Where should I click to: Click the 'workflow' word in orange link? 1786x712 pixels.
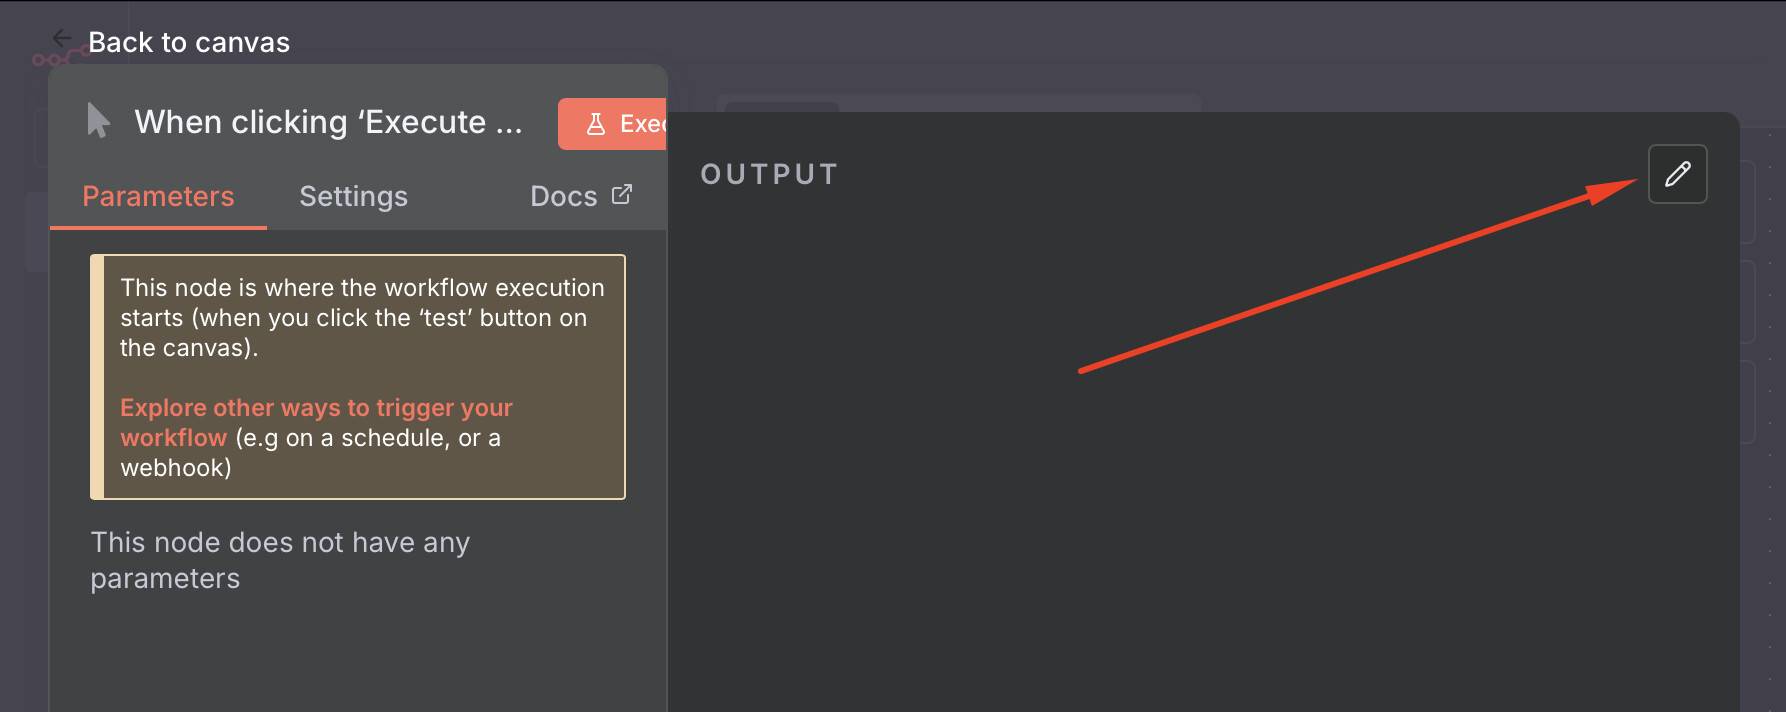174,438
